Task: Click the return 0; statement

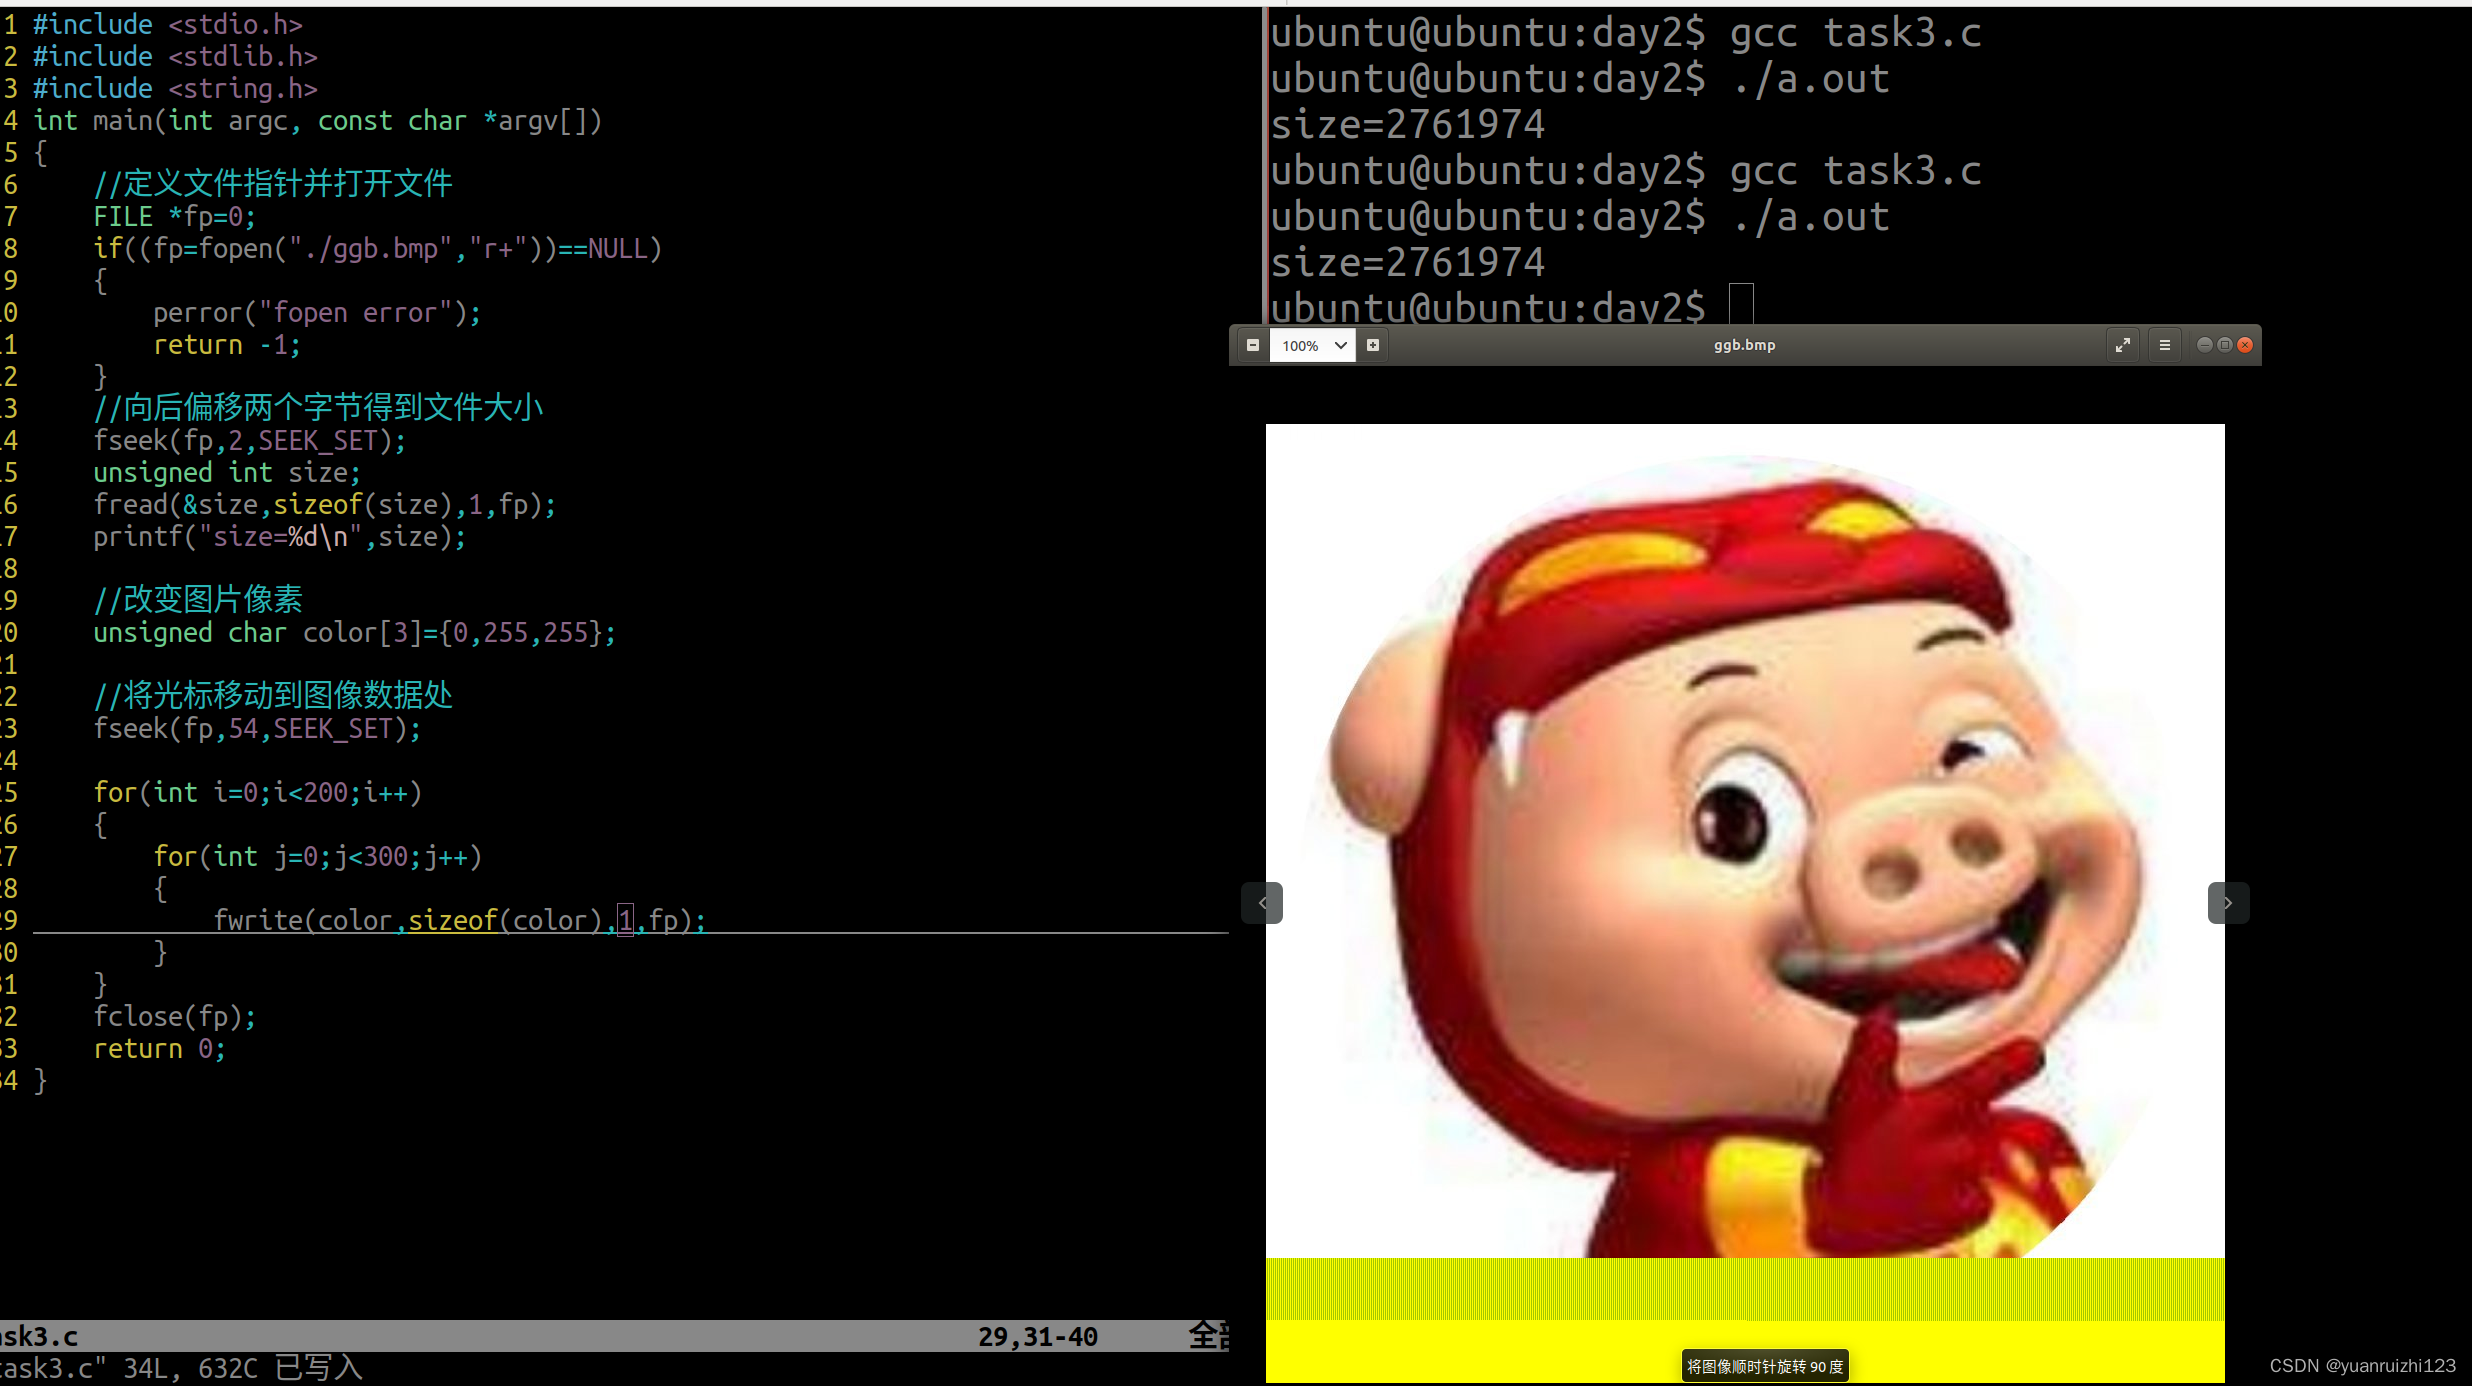Action: [160, 1049]
